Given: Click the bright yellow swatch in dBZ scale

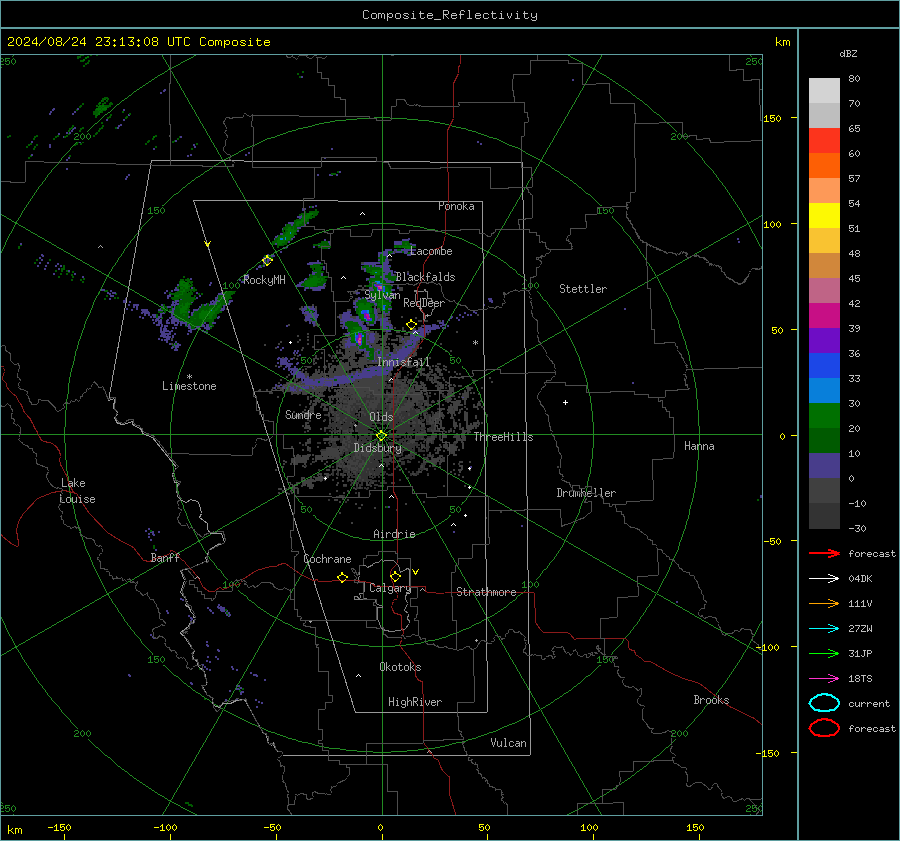Looking at the screenshot, I should pos(824,216).
